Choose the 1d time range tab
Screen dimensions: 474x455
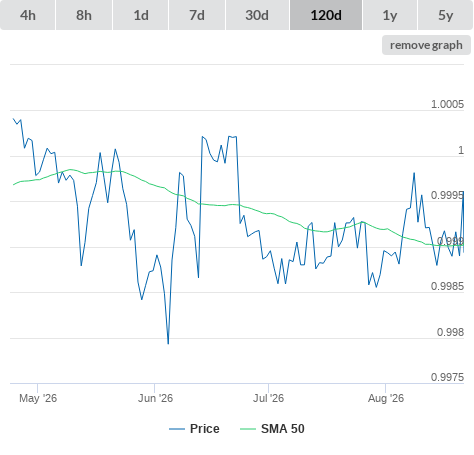pos(141,15)
